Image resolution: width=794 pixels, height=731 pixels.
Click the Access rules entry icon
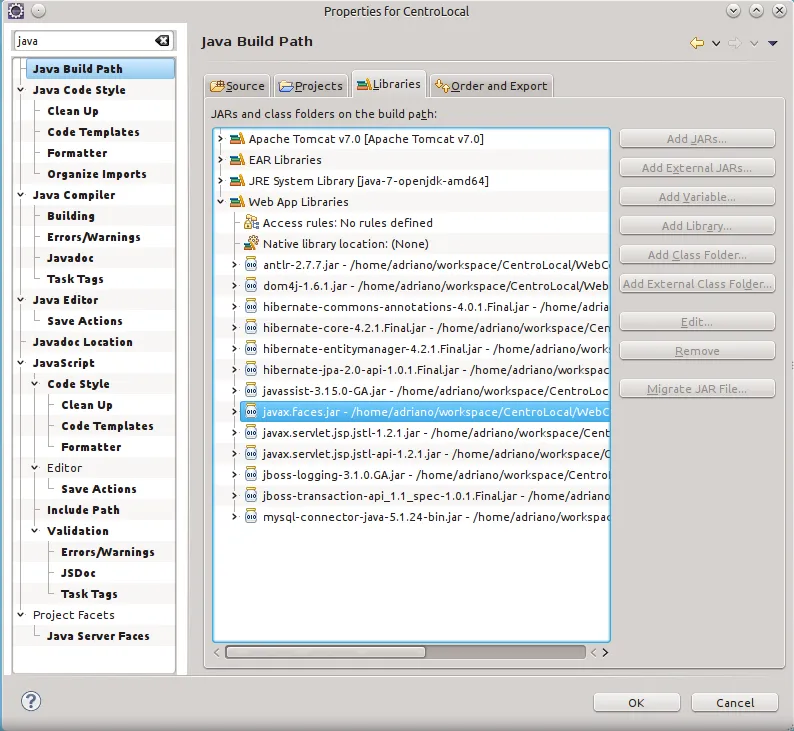[x=252, y=223]
